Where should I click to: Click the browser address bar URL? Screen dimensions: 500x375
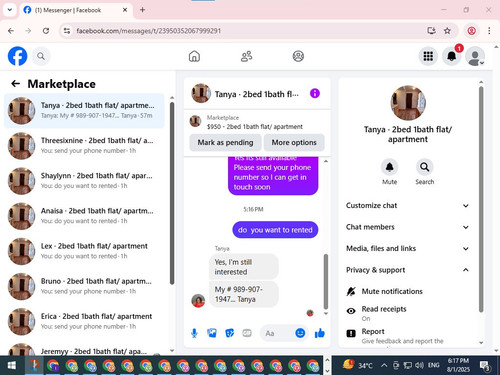[149, 31]
